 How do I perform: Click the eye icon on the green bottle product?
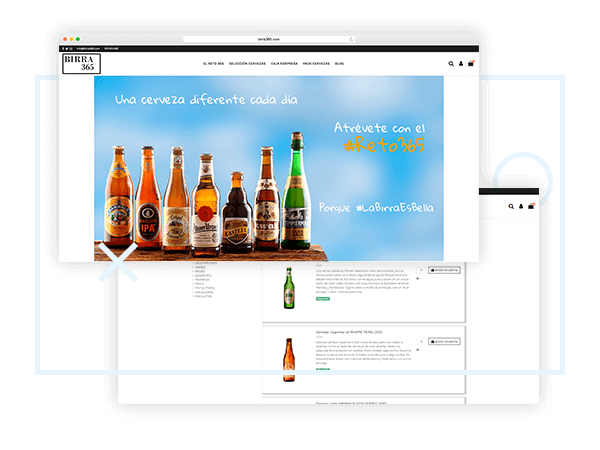417,279
